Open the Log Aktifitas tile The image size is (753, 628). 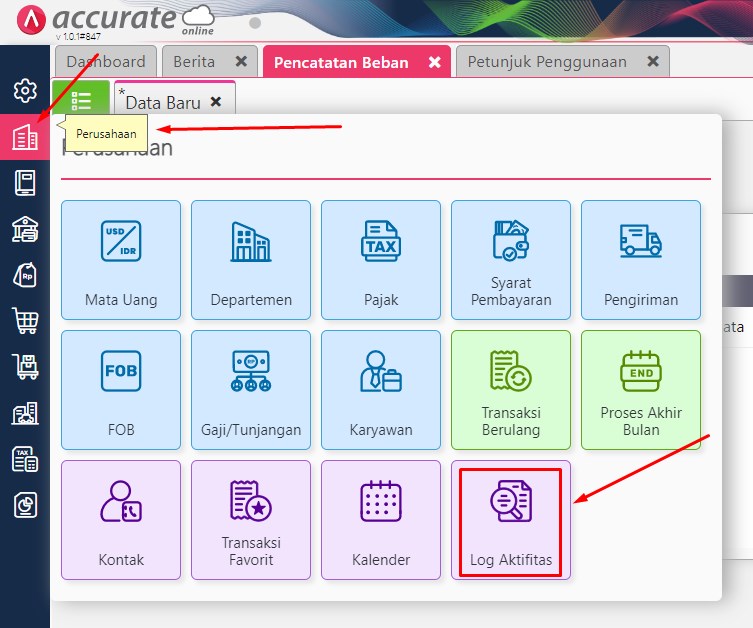(x=511, y=520)
